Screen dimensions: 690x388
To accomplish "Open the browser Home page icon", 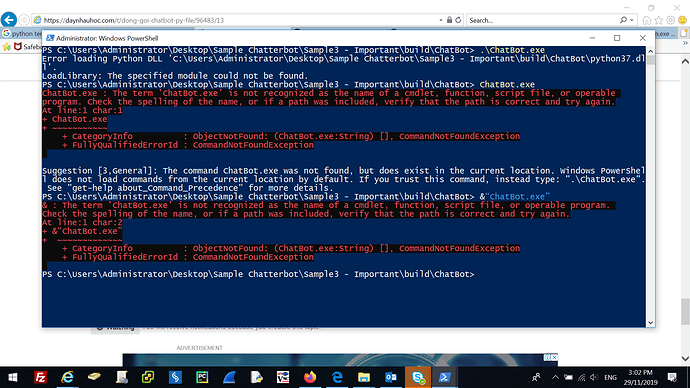I will (646, 20).
